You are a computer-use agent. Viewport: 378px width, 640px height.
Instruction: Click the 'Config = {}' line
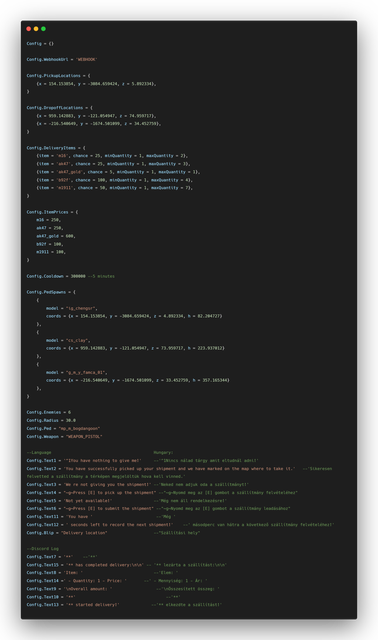click(x=40, y=43)
